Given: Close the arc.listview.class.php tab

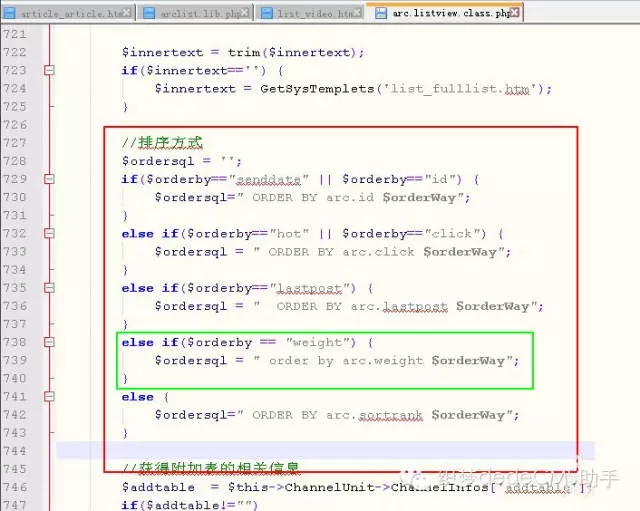Looking at the screenshot, I should point(516,13).
